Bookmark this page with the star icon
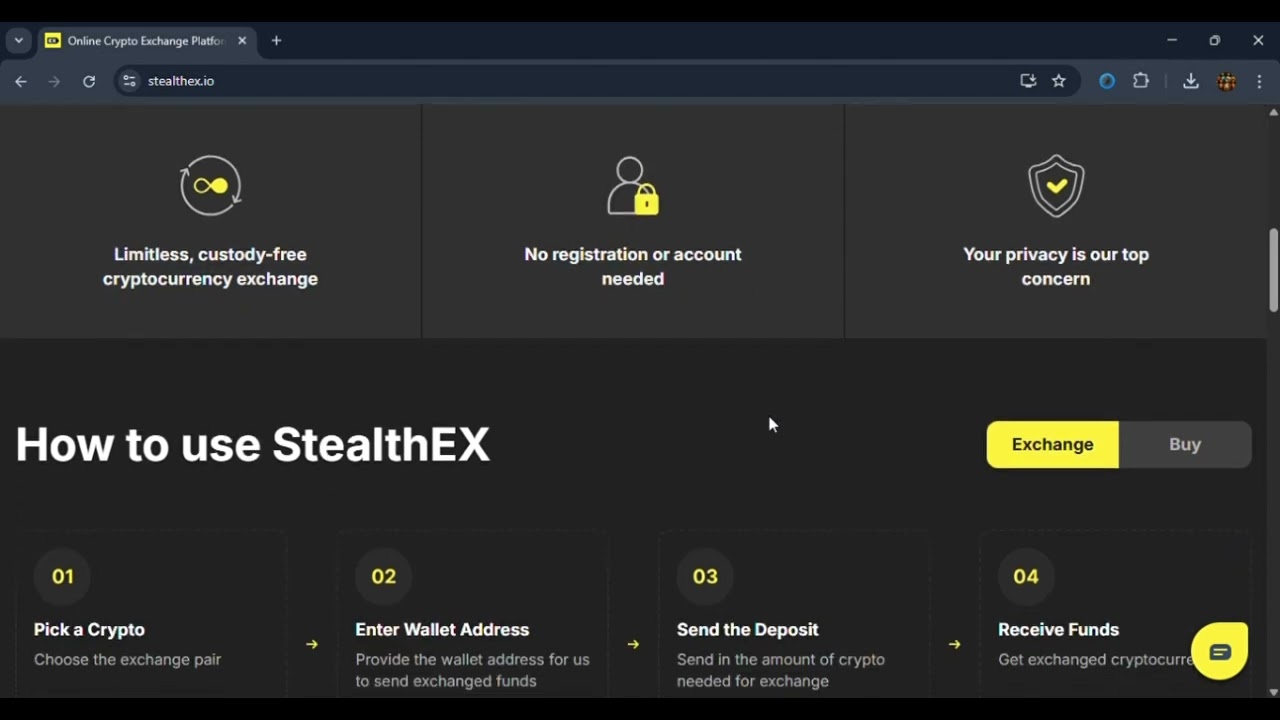 point(1059,81)
